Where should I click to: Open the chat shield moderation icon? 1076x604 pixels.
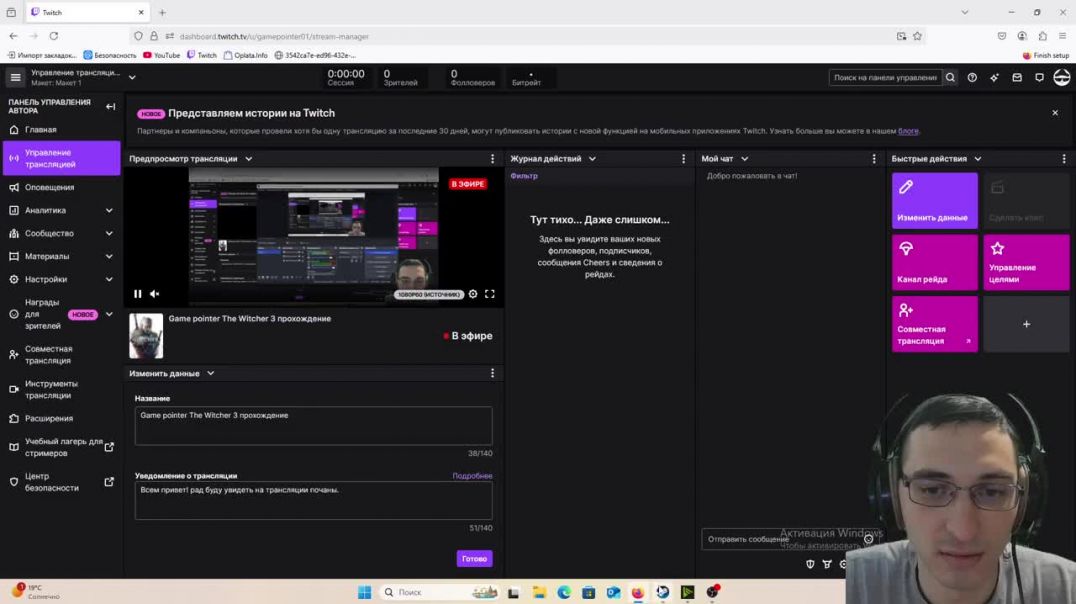[x=810, y=564]
